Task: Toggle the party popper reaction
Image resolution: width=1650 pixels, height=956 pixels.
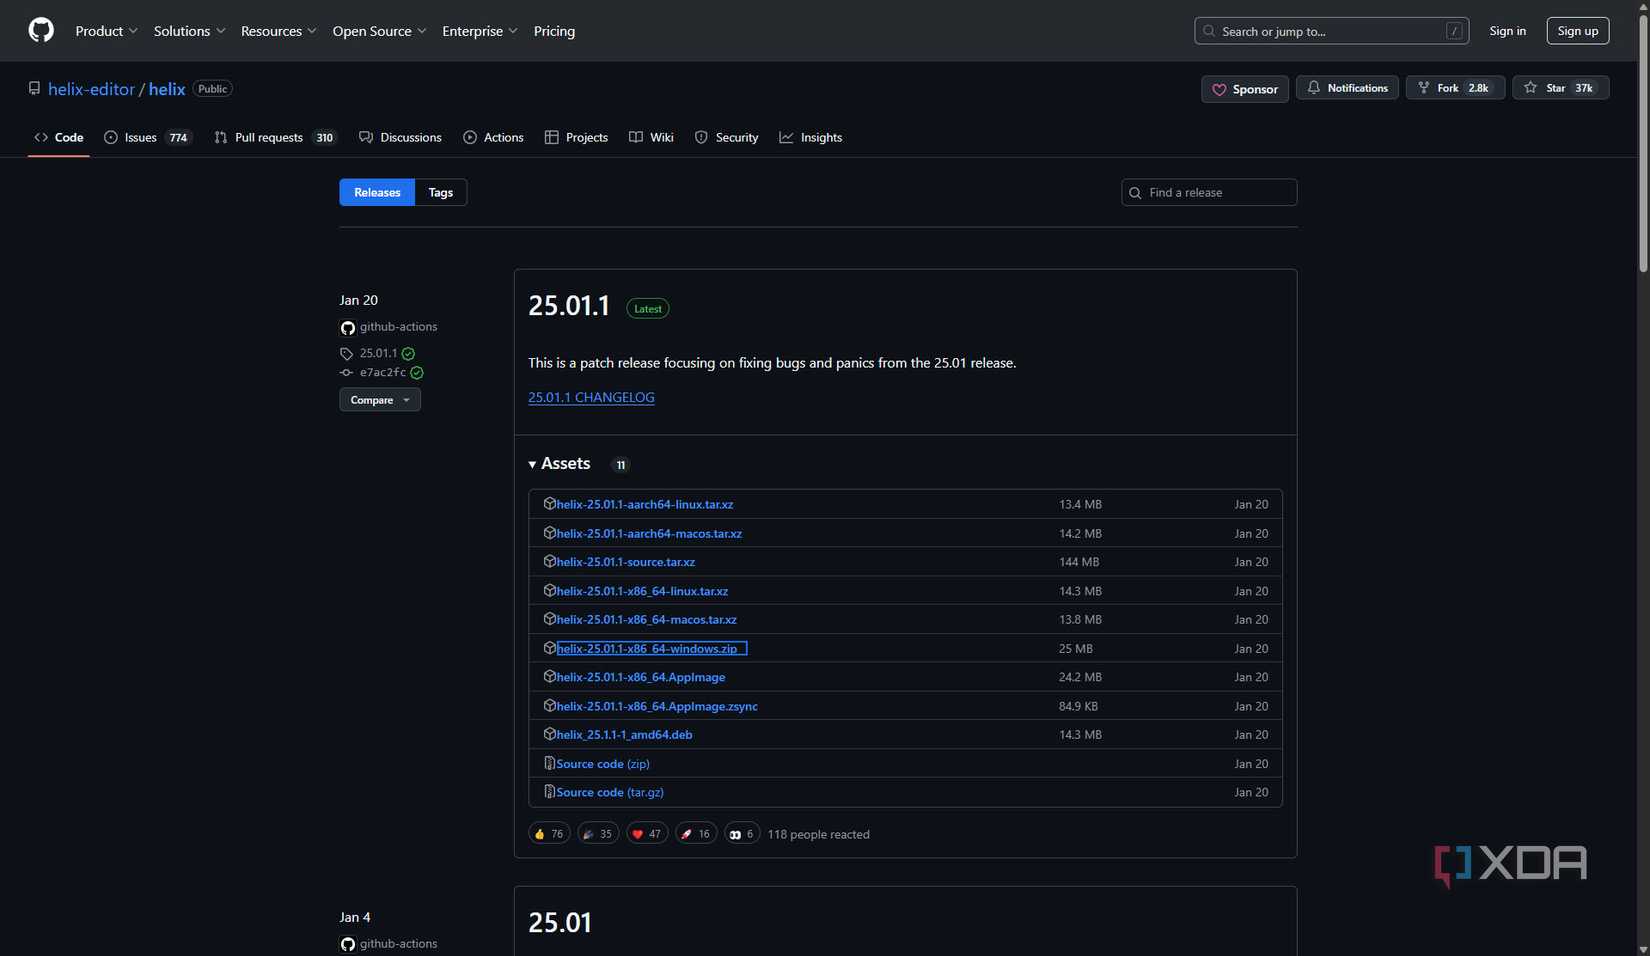Action: click(597, 834)
